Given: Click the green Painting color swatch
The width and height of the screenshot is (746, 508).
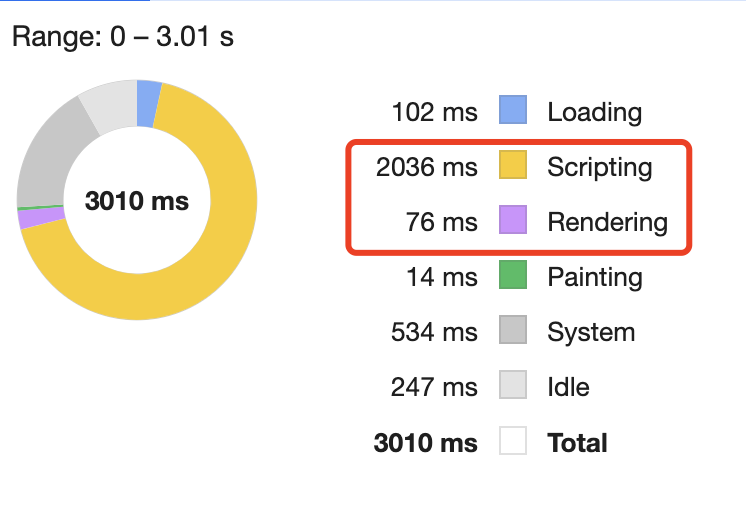Looking at the screenshot, I should pos(513,276).
